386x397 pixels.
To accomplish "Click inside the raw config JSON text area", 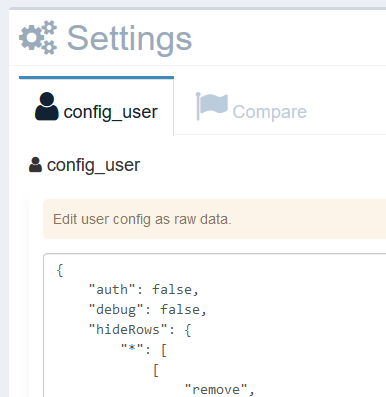I will [215, 325].
